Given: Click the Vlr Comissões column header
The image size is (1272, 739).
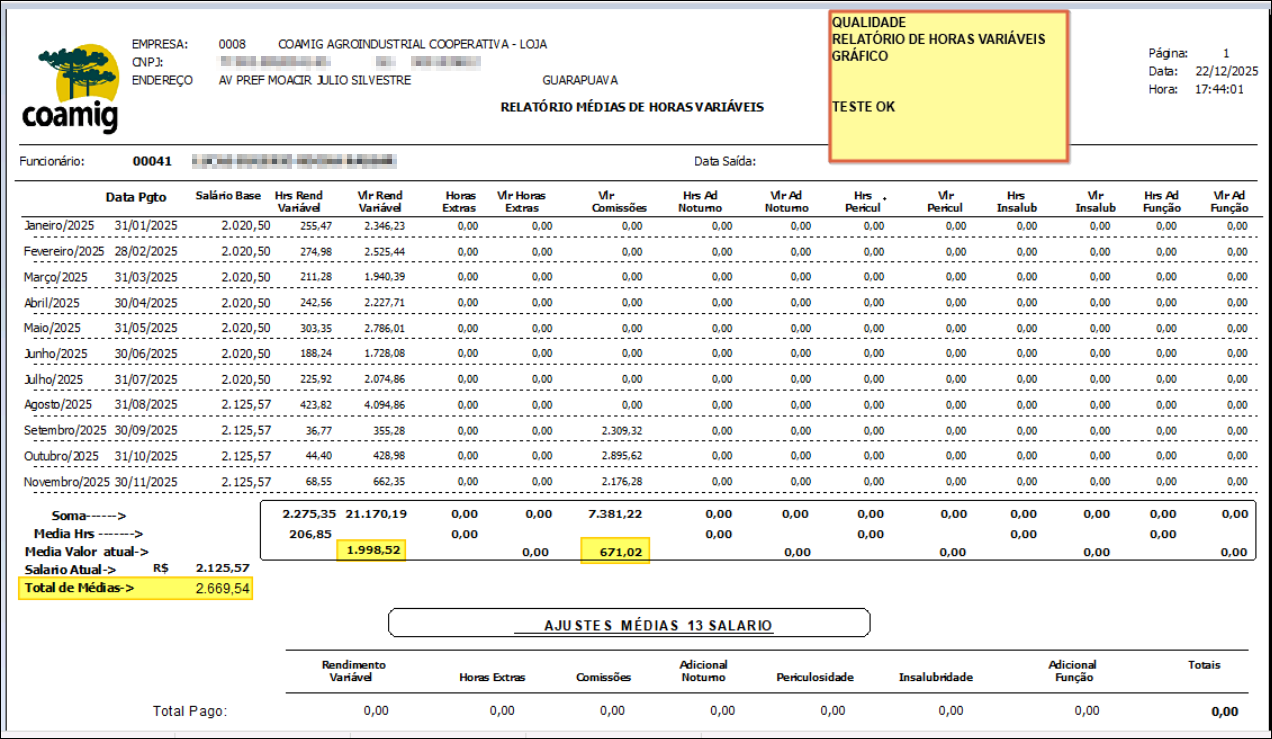Looking at the screenshot, I should click(x=620, y=202).
